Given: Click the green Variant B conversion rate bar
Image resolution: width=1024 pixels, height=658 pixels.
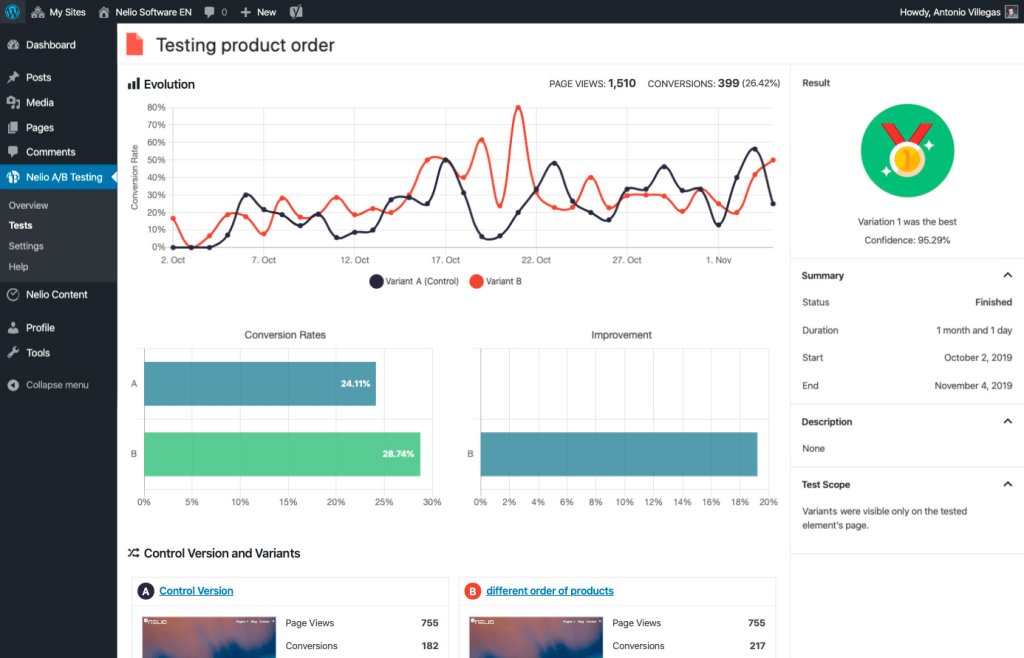Looking at the screenshot, I should pyautogui.click(x=282, y=454).
